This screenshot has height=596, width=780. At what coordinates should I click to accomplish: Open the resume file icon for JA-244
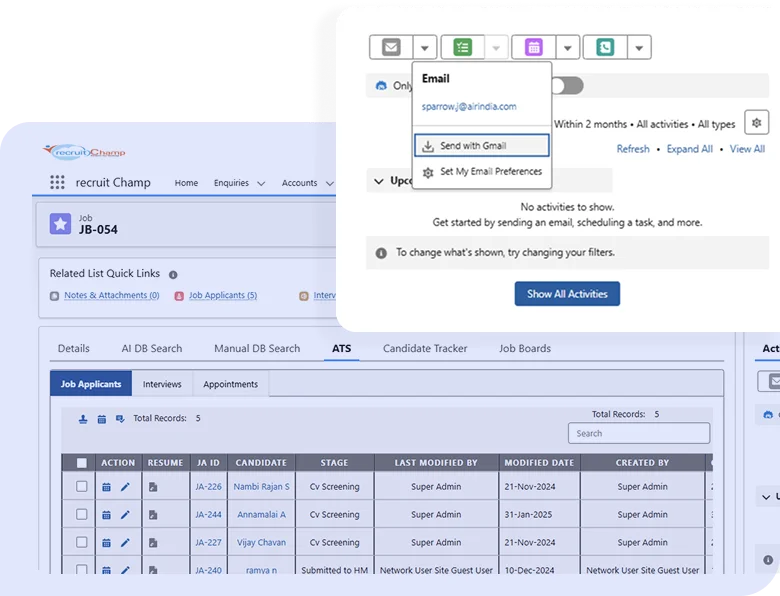point(153,515)
